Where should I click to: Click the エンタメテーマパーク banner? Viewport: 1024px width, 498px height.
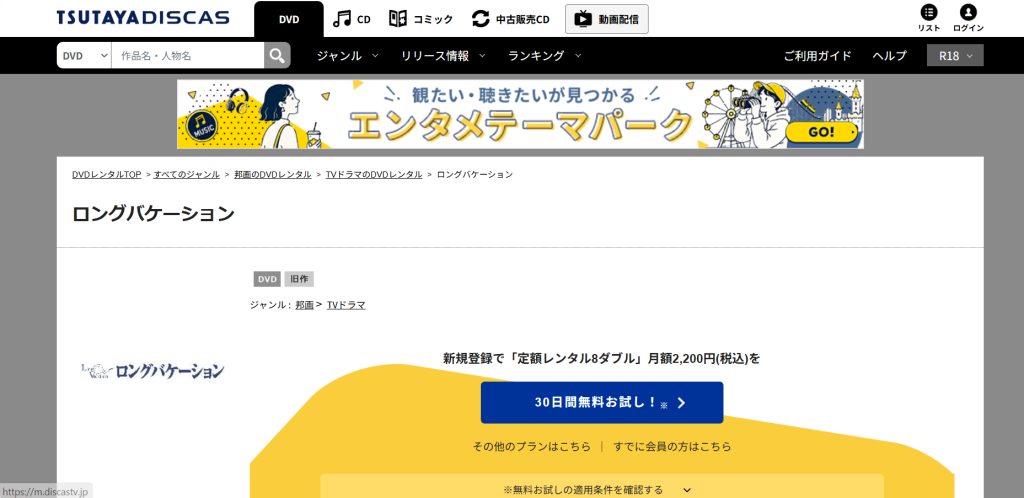[520, 114]
